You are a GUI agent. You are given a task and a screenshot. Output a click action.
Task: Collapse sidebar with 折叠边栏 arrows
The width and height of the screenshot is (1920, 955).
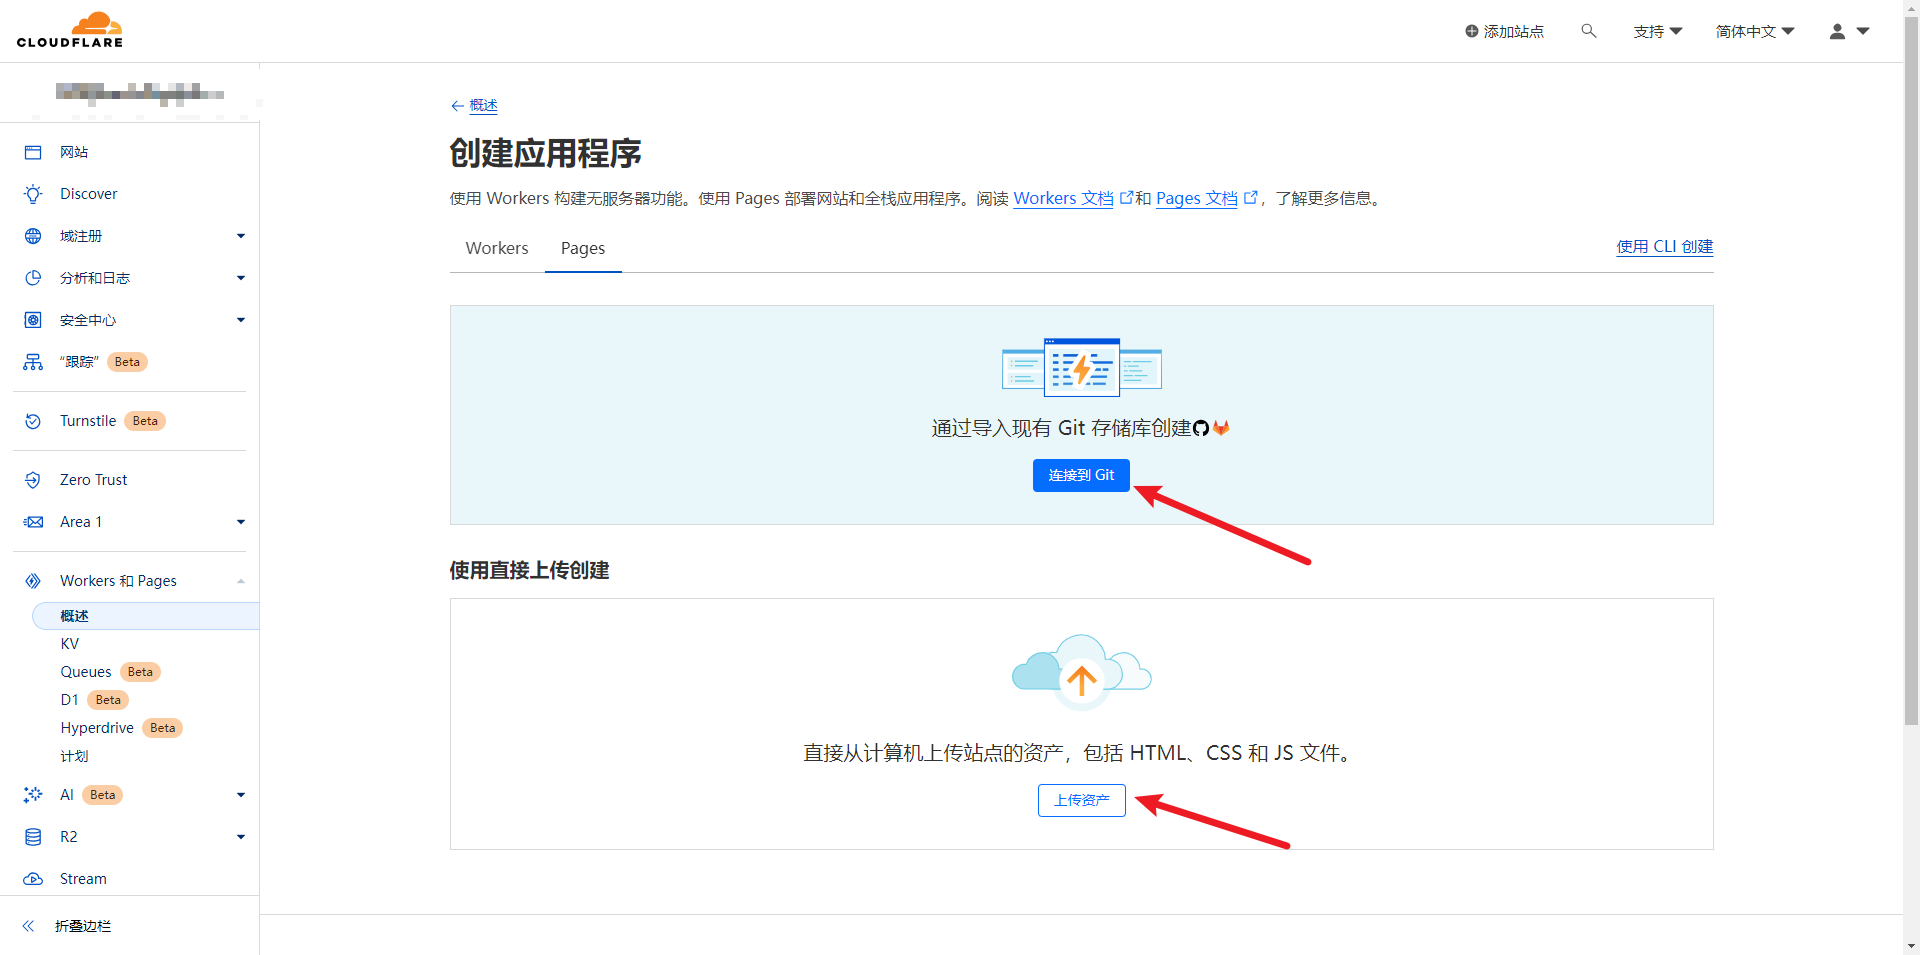[29, 926]
